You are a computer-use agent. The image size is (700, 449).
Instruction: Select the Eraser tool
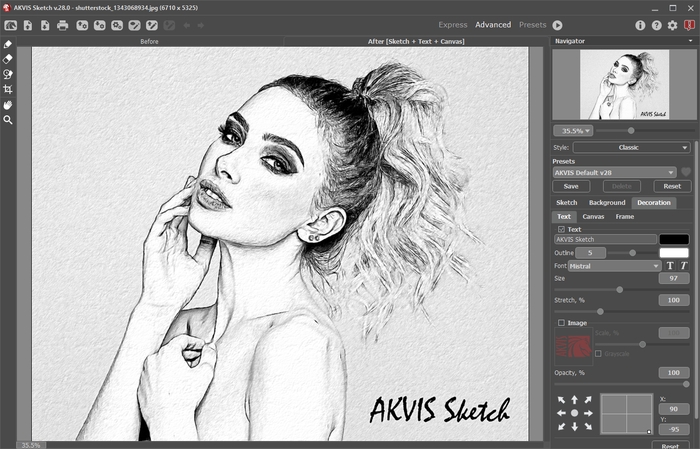[x=8, y=59]
